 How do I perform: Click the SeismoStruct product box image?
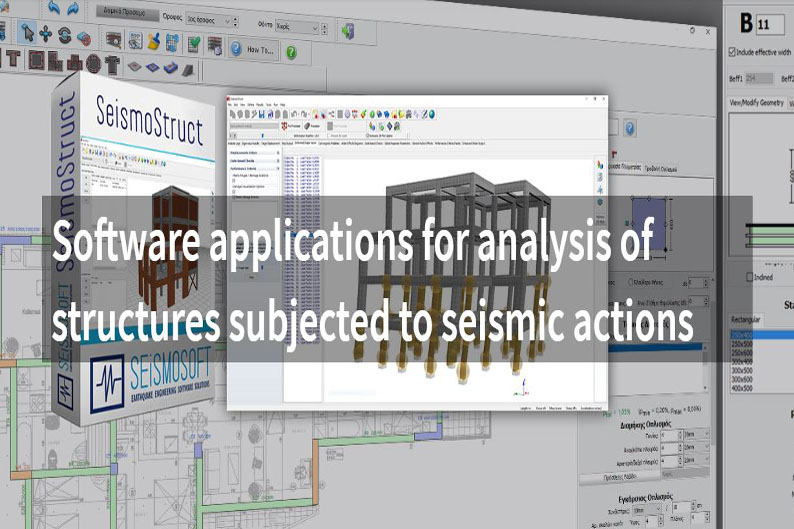(x=134, y=248)
